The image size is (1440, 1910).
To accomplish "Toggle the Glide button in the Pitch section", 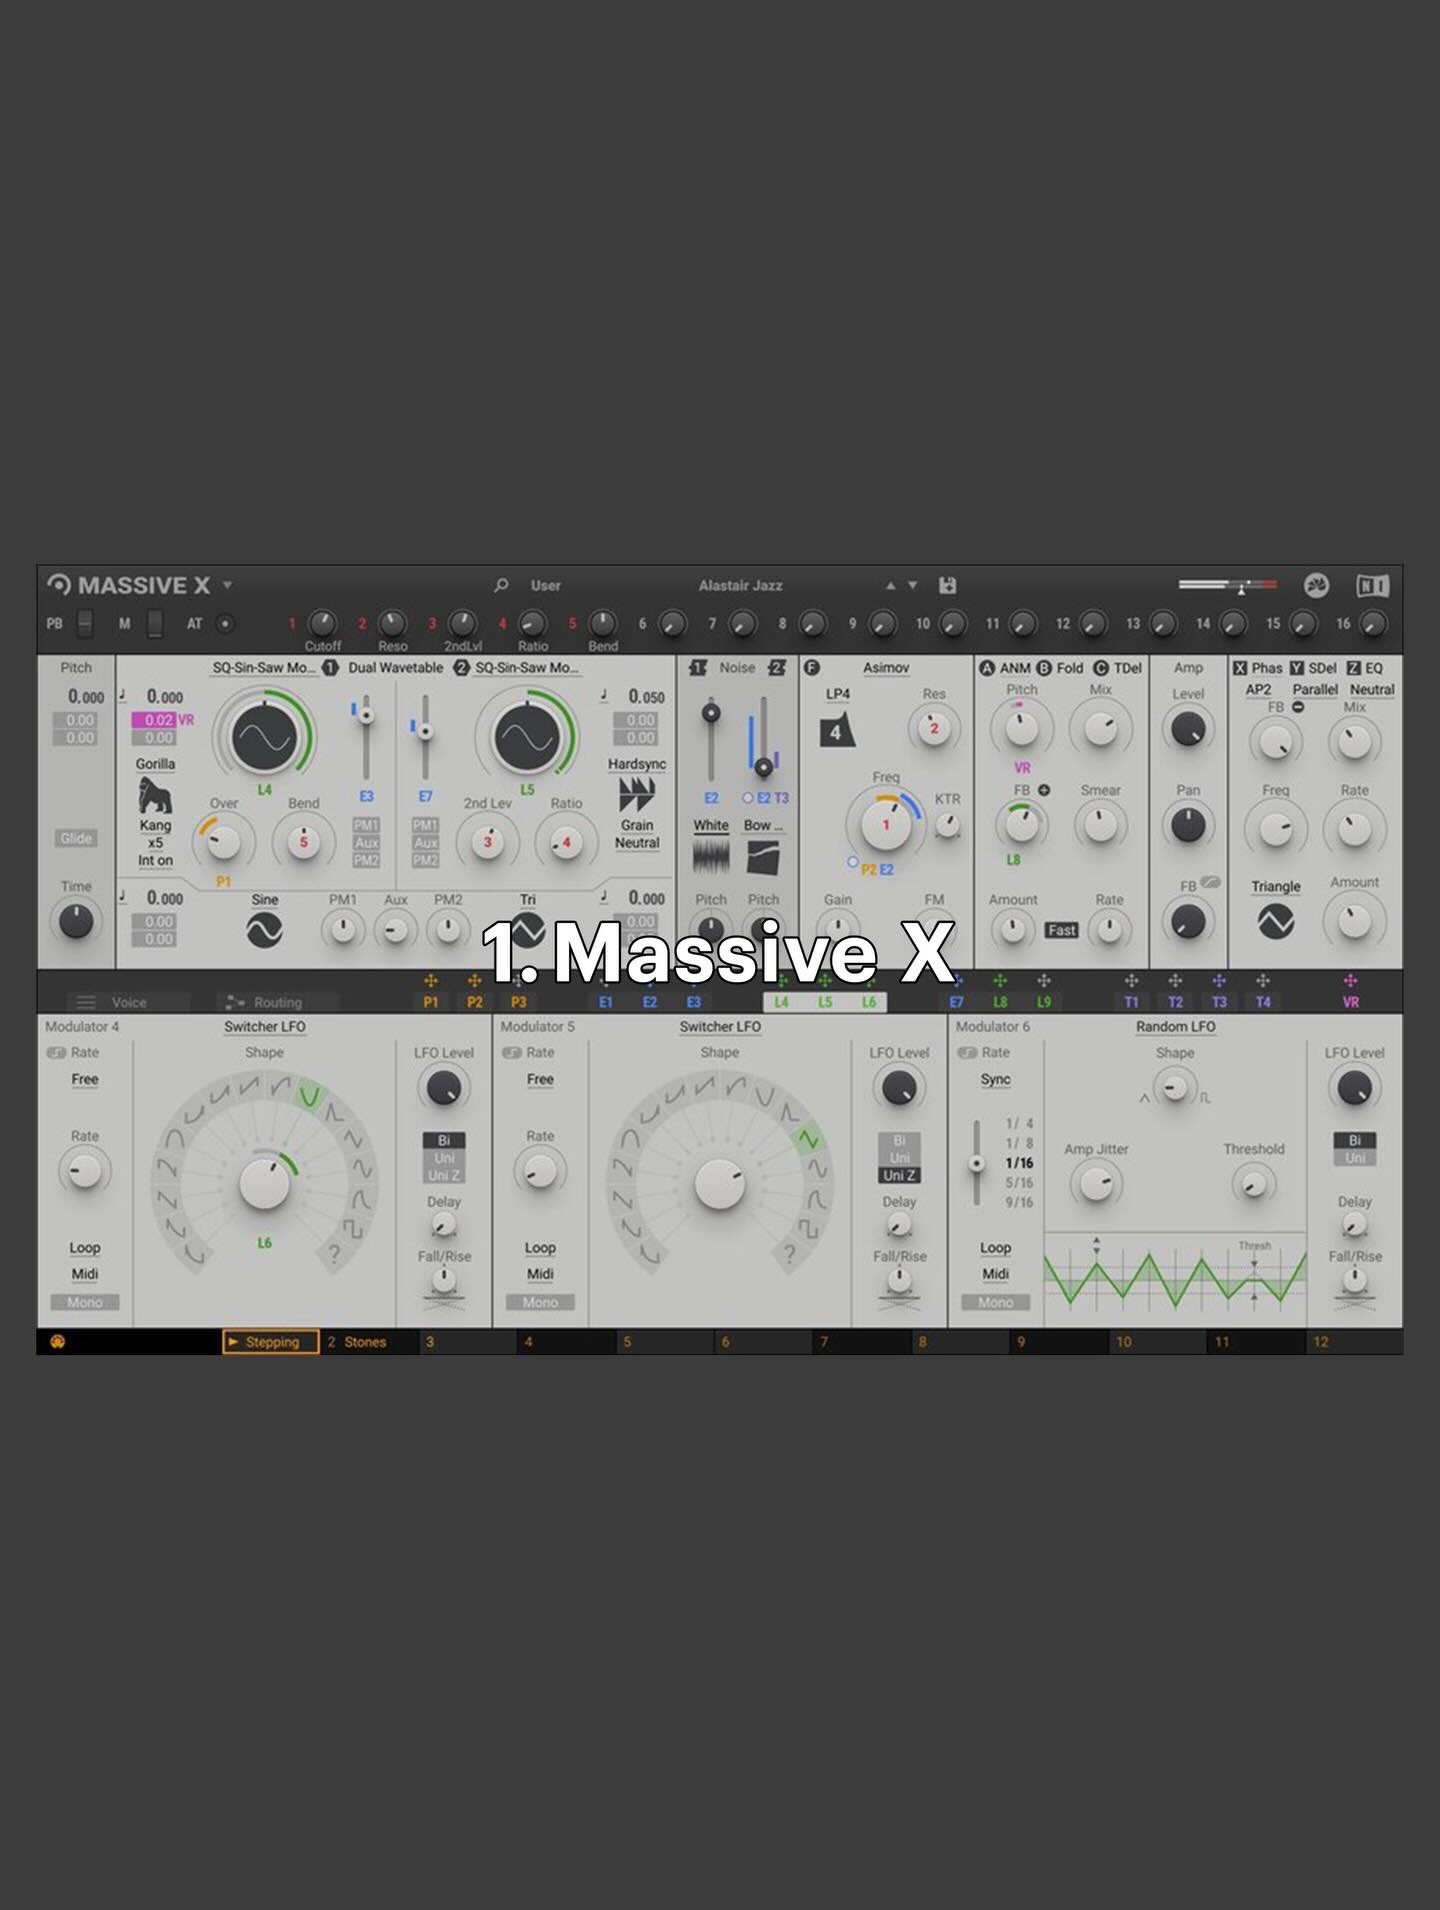I will (76, 838).
